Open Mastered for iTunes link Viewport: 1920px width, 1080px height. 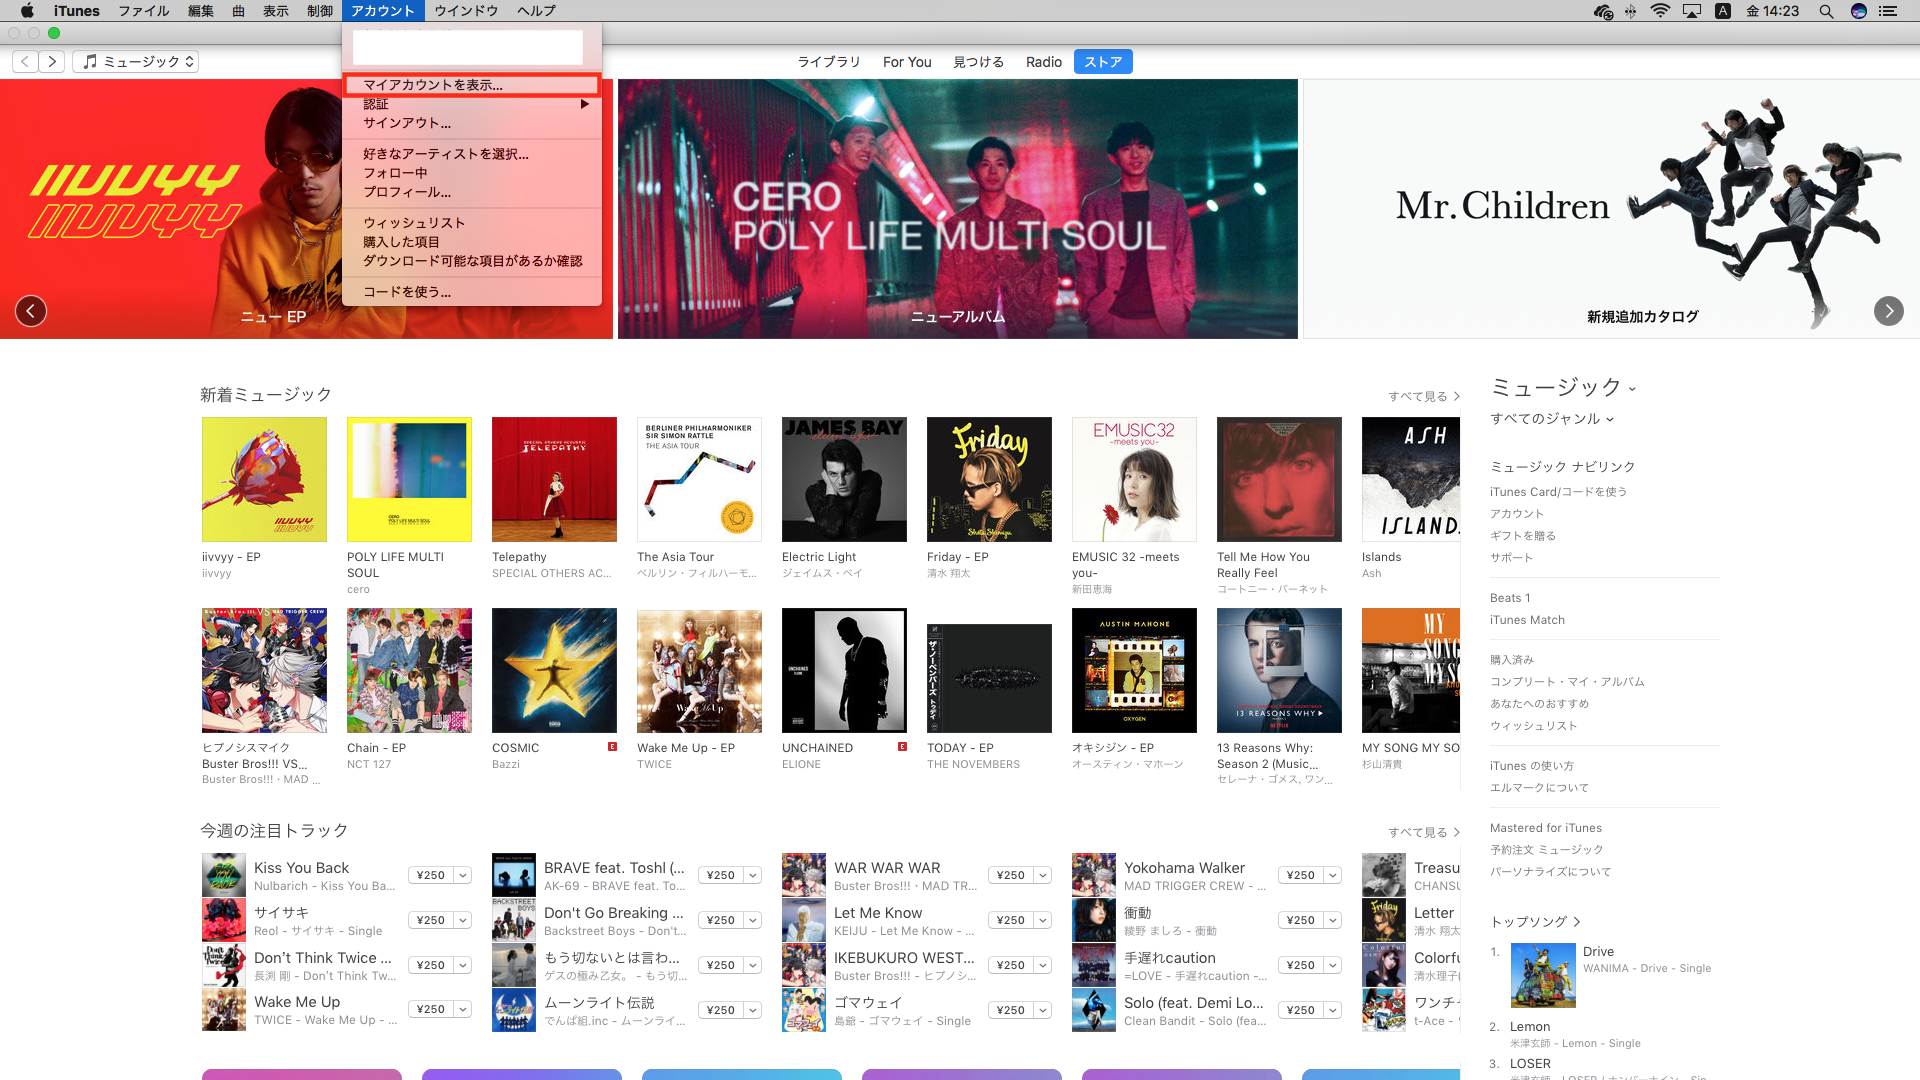pyautogui.click(x=1546, y=828)
